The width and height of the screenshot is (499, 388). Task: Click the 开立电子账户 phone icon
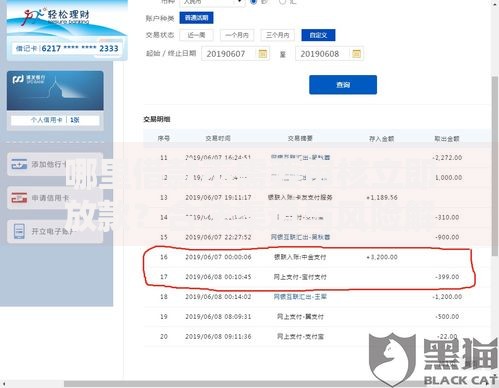coord(19,231)
